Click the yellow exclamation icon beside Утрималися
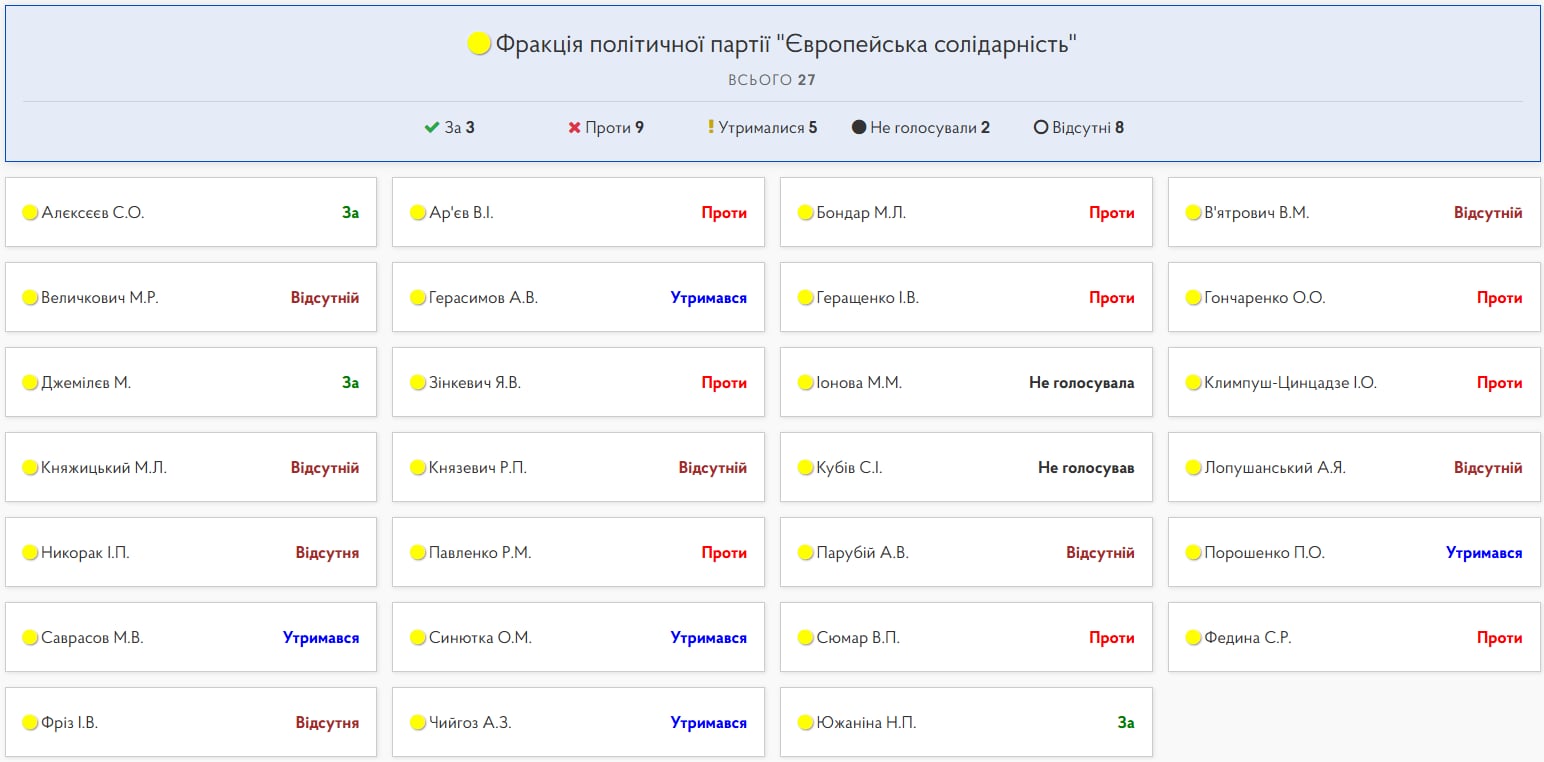The width and height of the screenshot is (1544, 762). (x=711, y=128)
